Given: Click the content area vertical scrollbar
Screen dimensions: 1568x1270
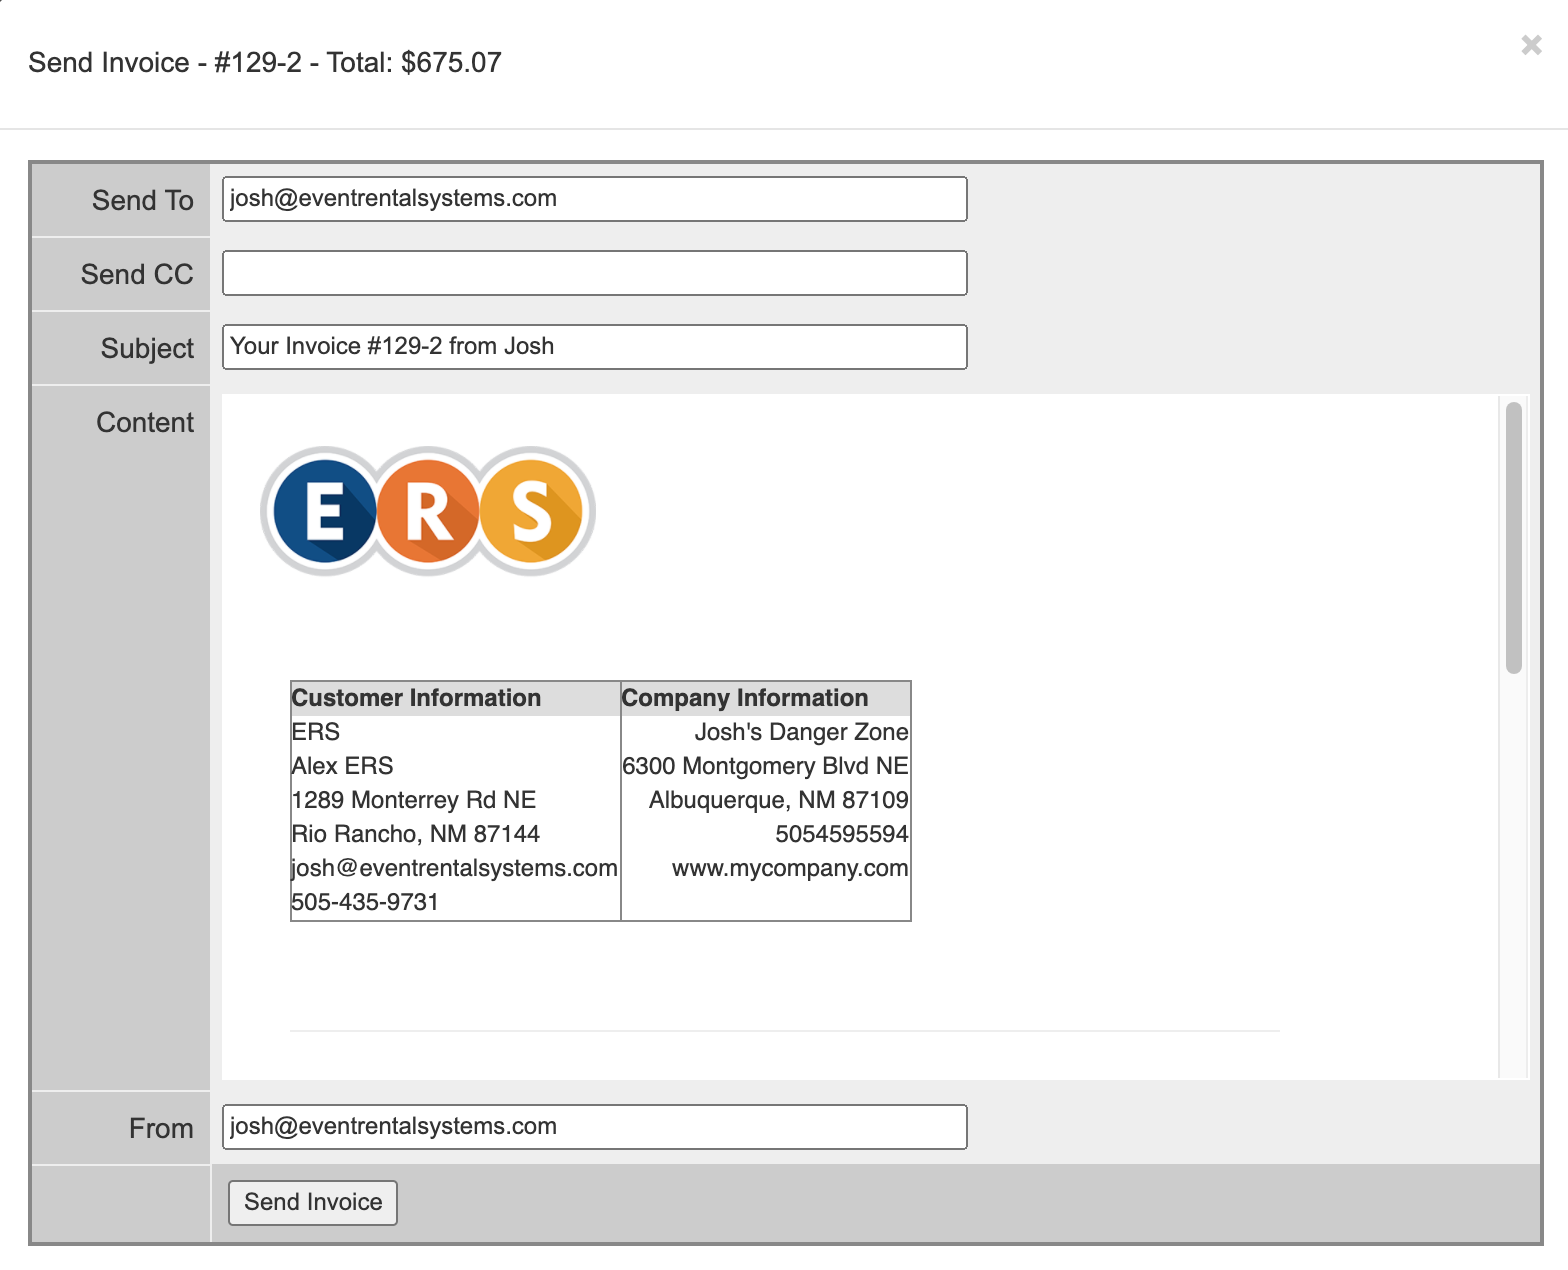Looking at the screenshot, I should tap(1513, 538).
